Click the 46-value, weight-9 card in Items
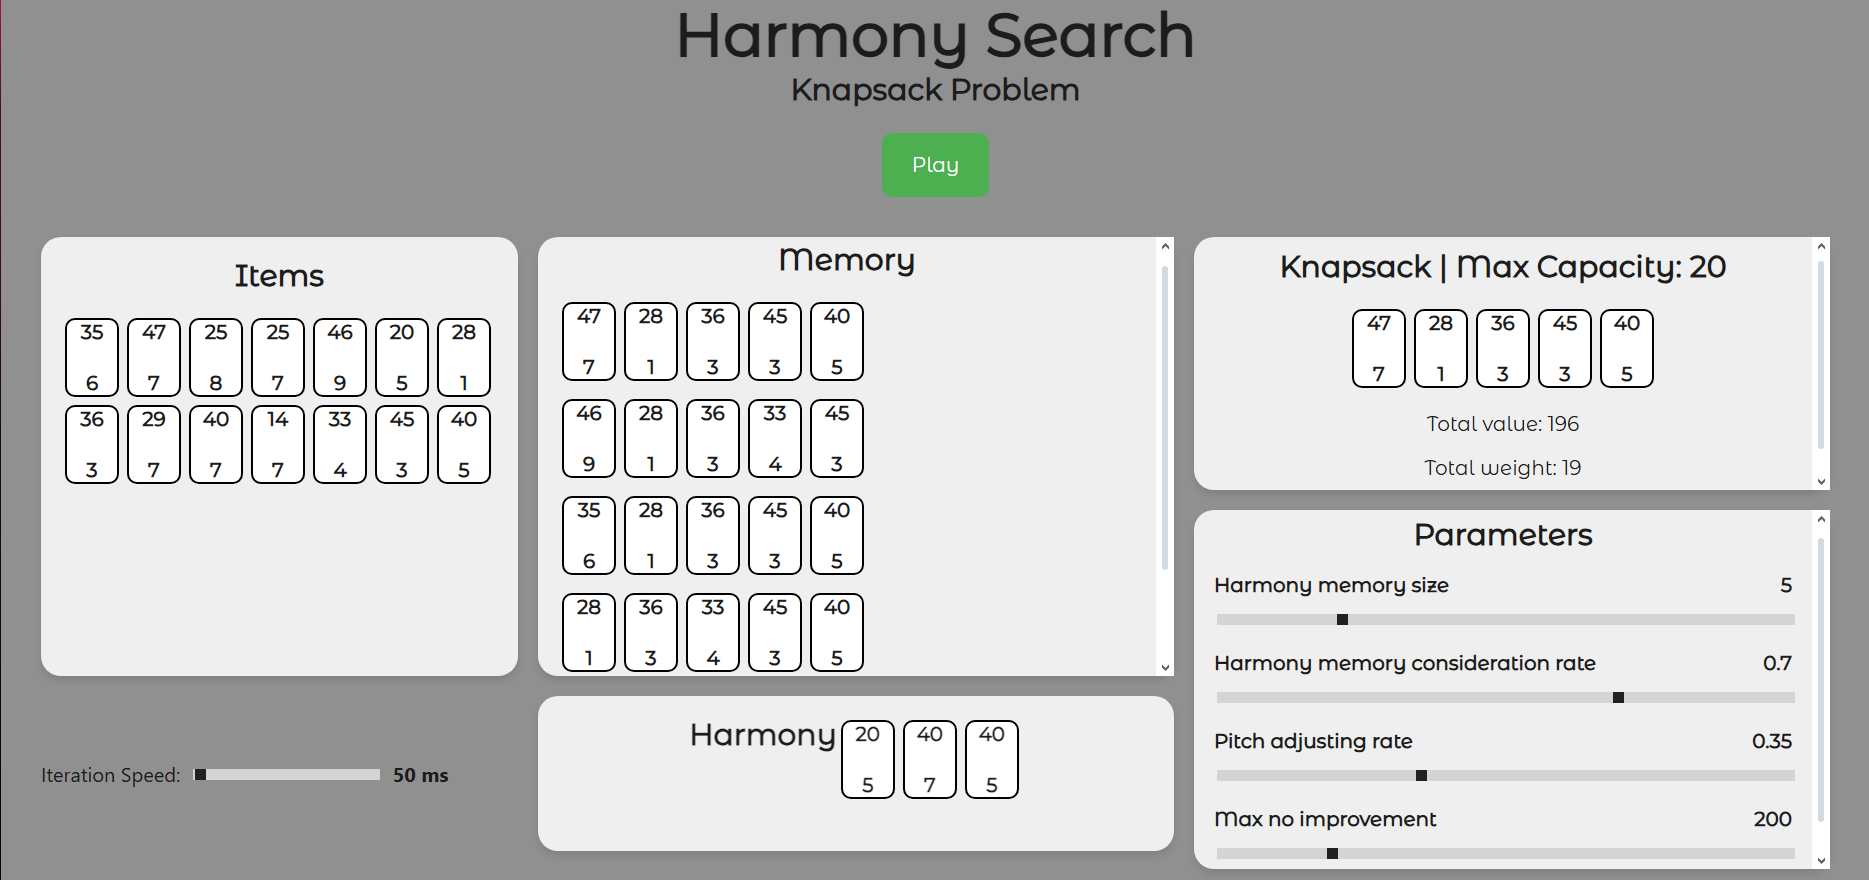 pyautogui.click(x=340, y=357)
